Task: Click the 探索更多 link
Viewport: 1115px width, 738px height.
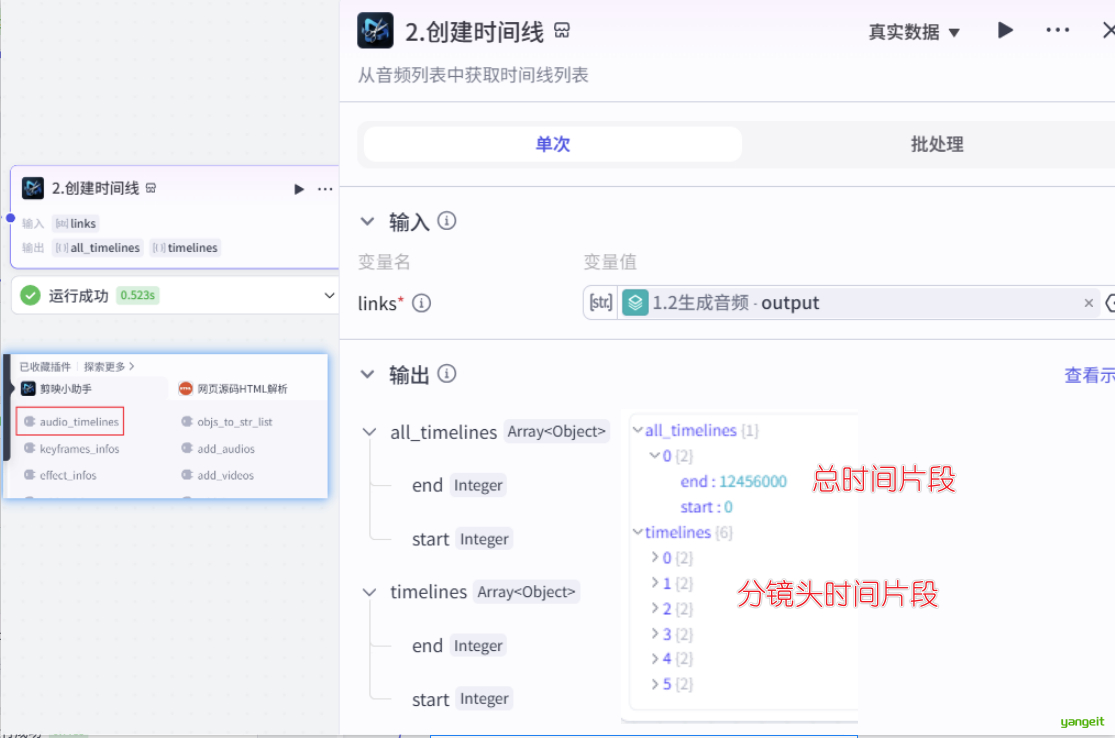Action: click(x=109, y=367)
